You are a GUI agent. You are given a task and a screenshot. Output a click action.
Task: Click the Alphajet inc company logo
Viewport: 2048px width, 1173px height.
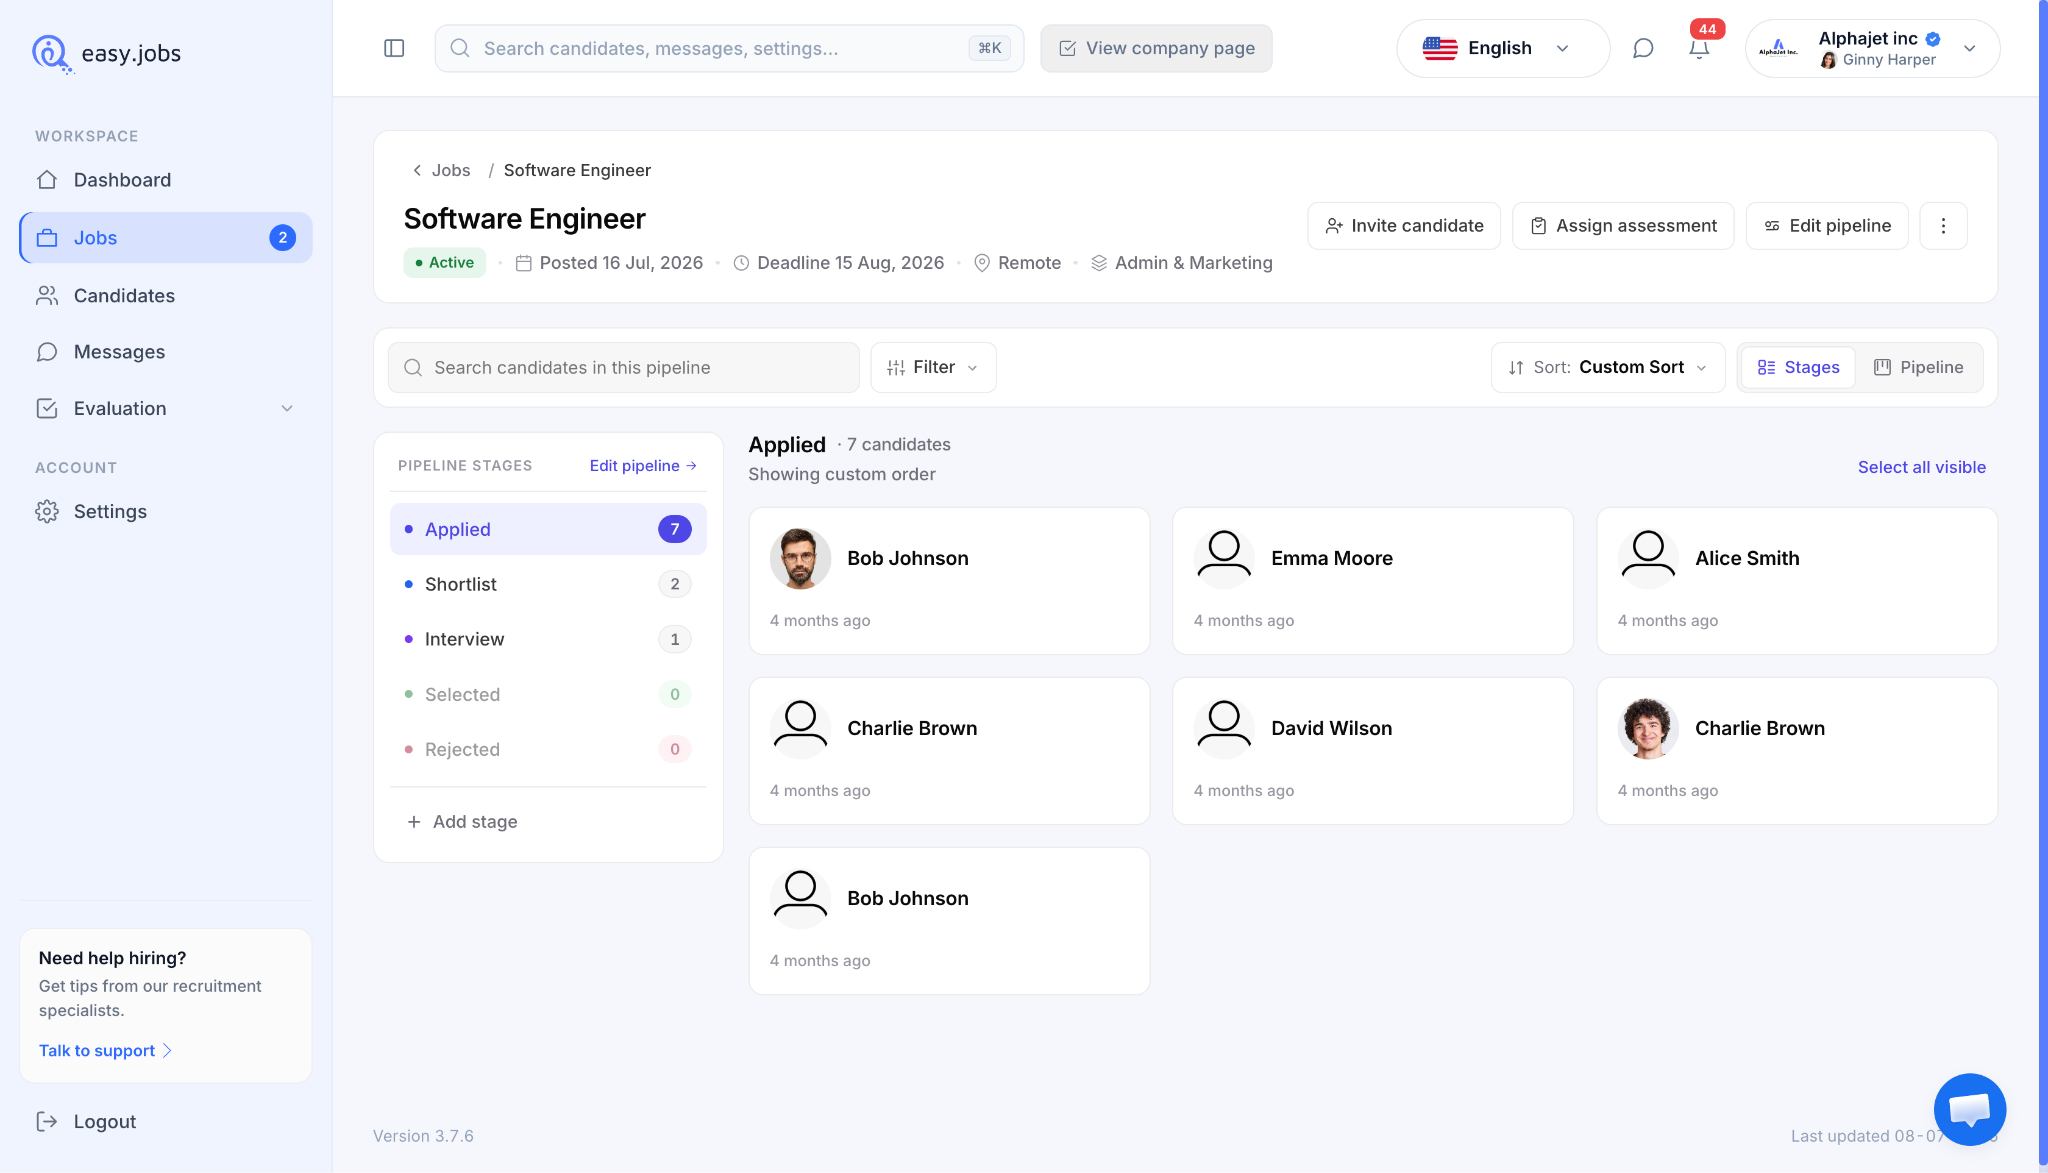pos(1778,48)
